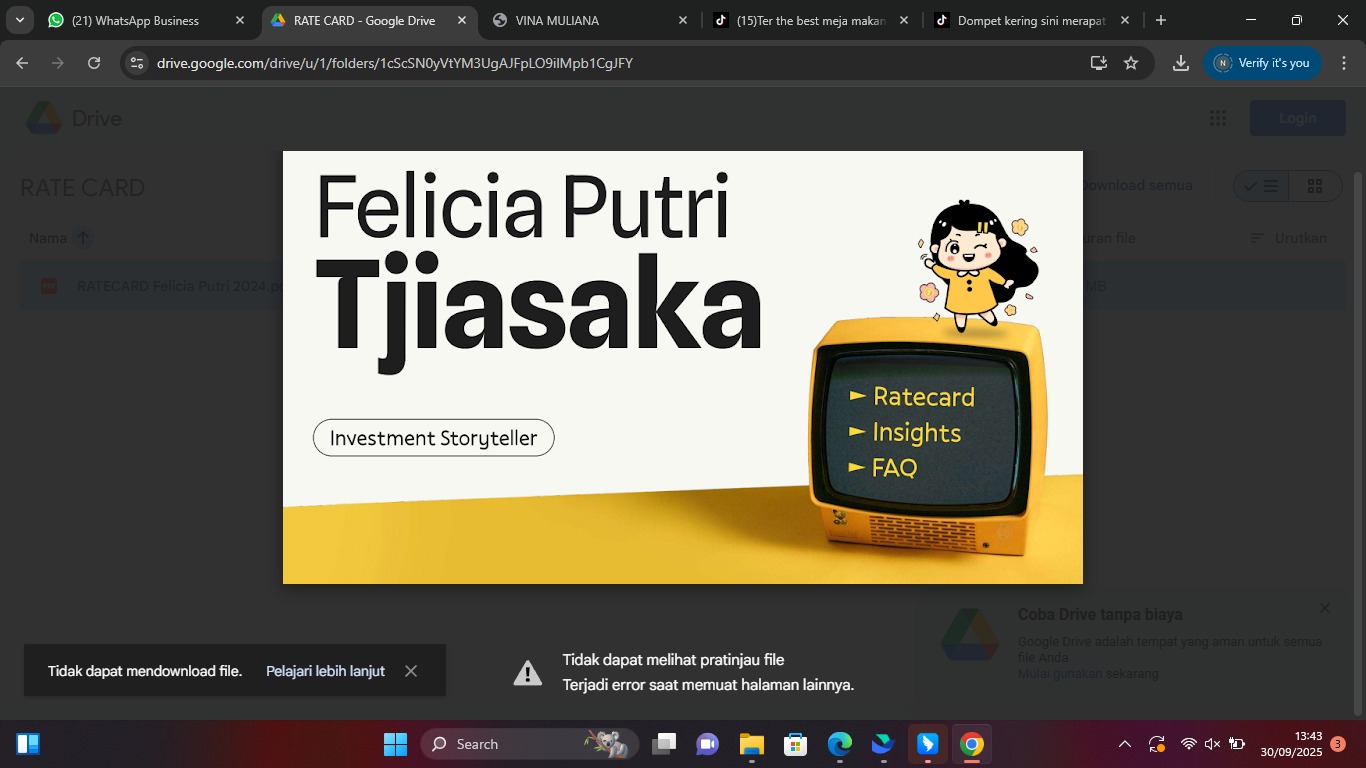Open Chrome's three-dot menu
Screen dimensions: 1366x768
[1343, 63]
